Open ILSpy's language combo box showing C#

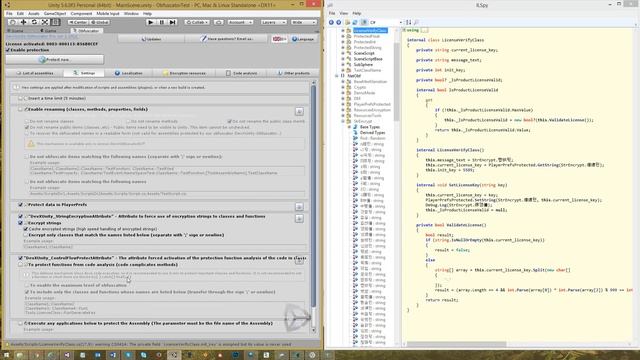pos(386,22)
